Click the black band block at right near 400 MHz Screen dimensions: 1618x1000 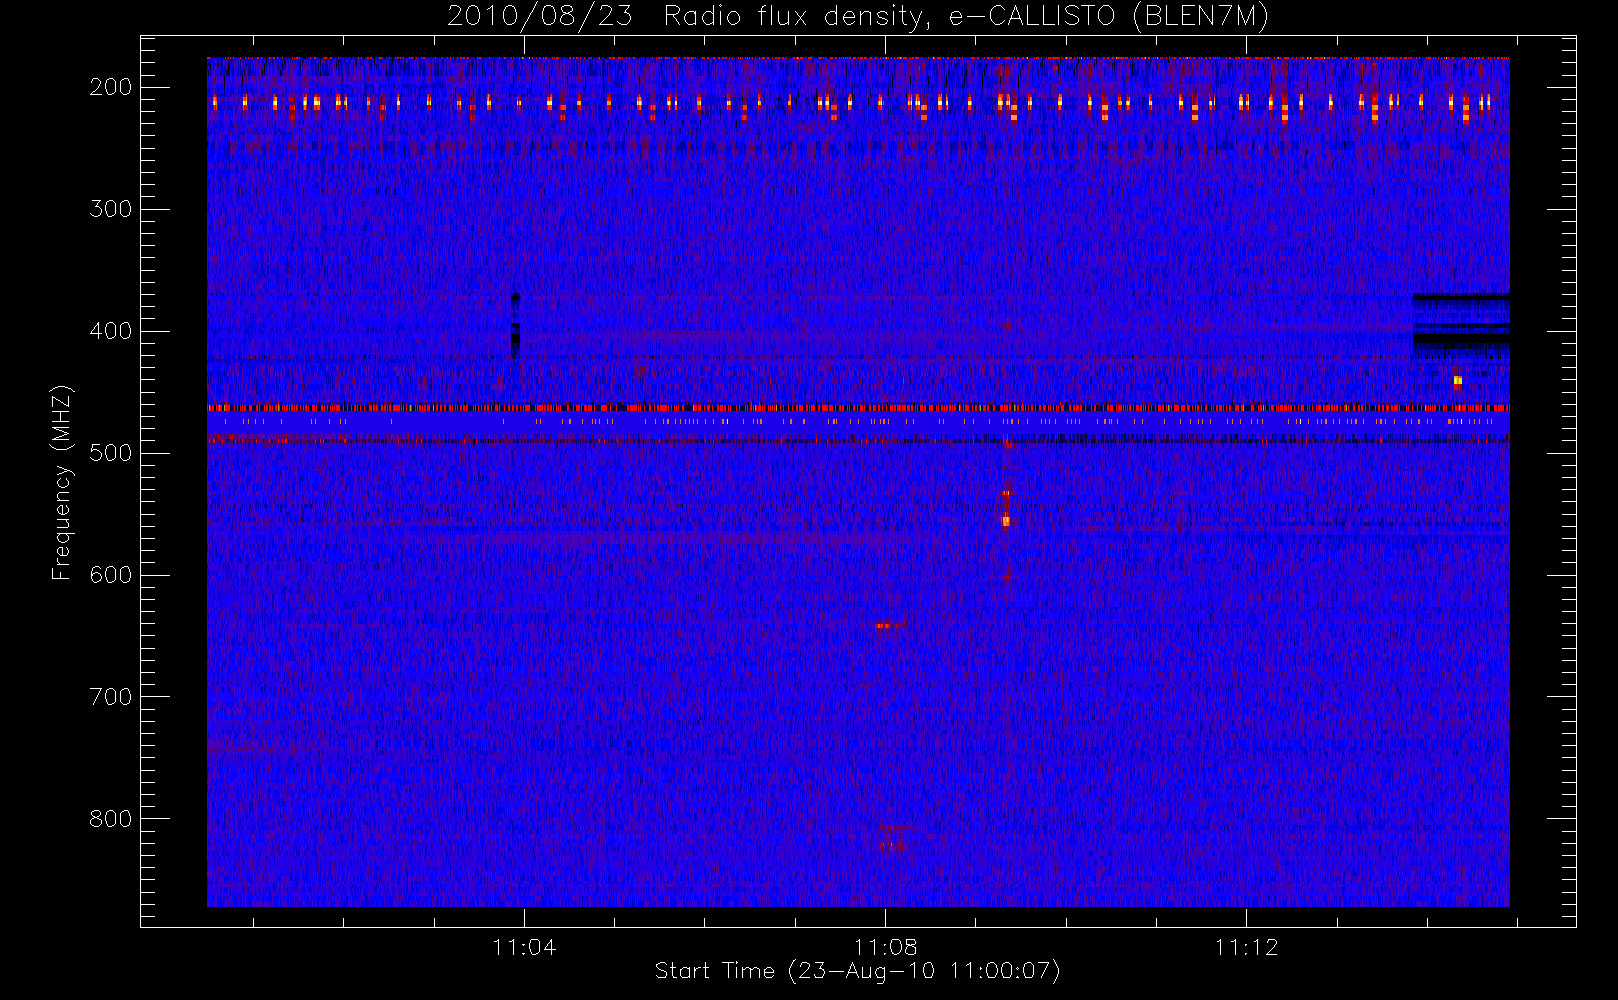coord(1461,326)
